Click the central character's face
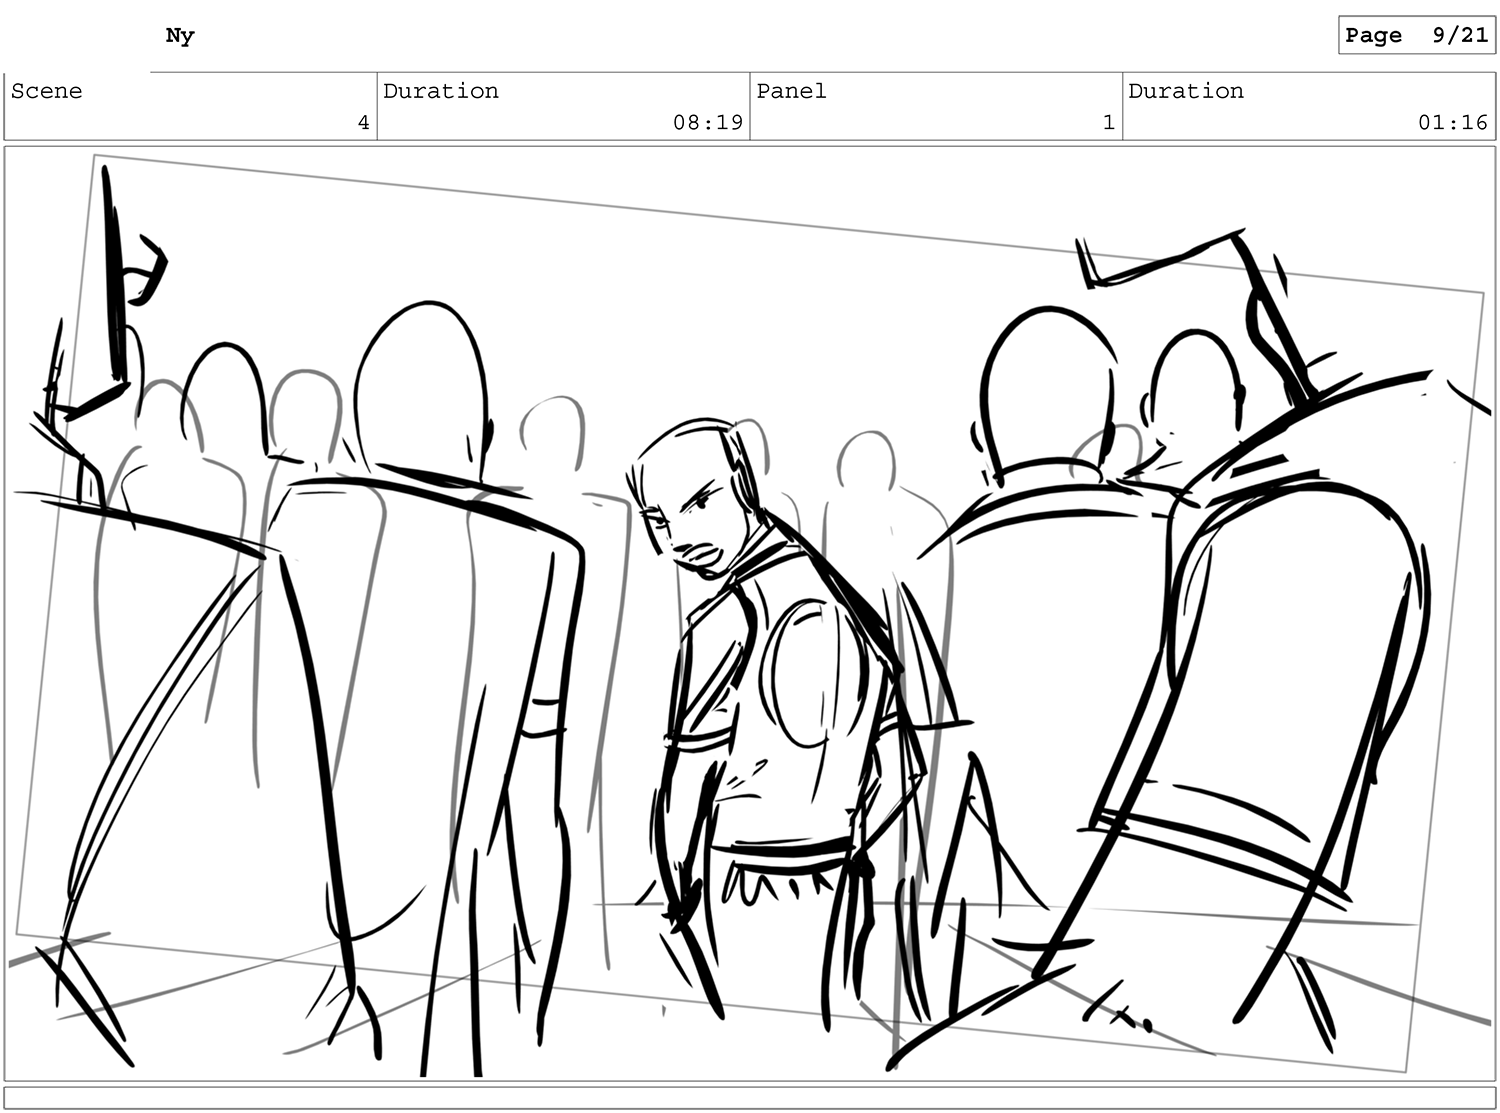This screenshot has width=1500, height=1113. point(690,515)
